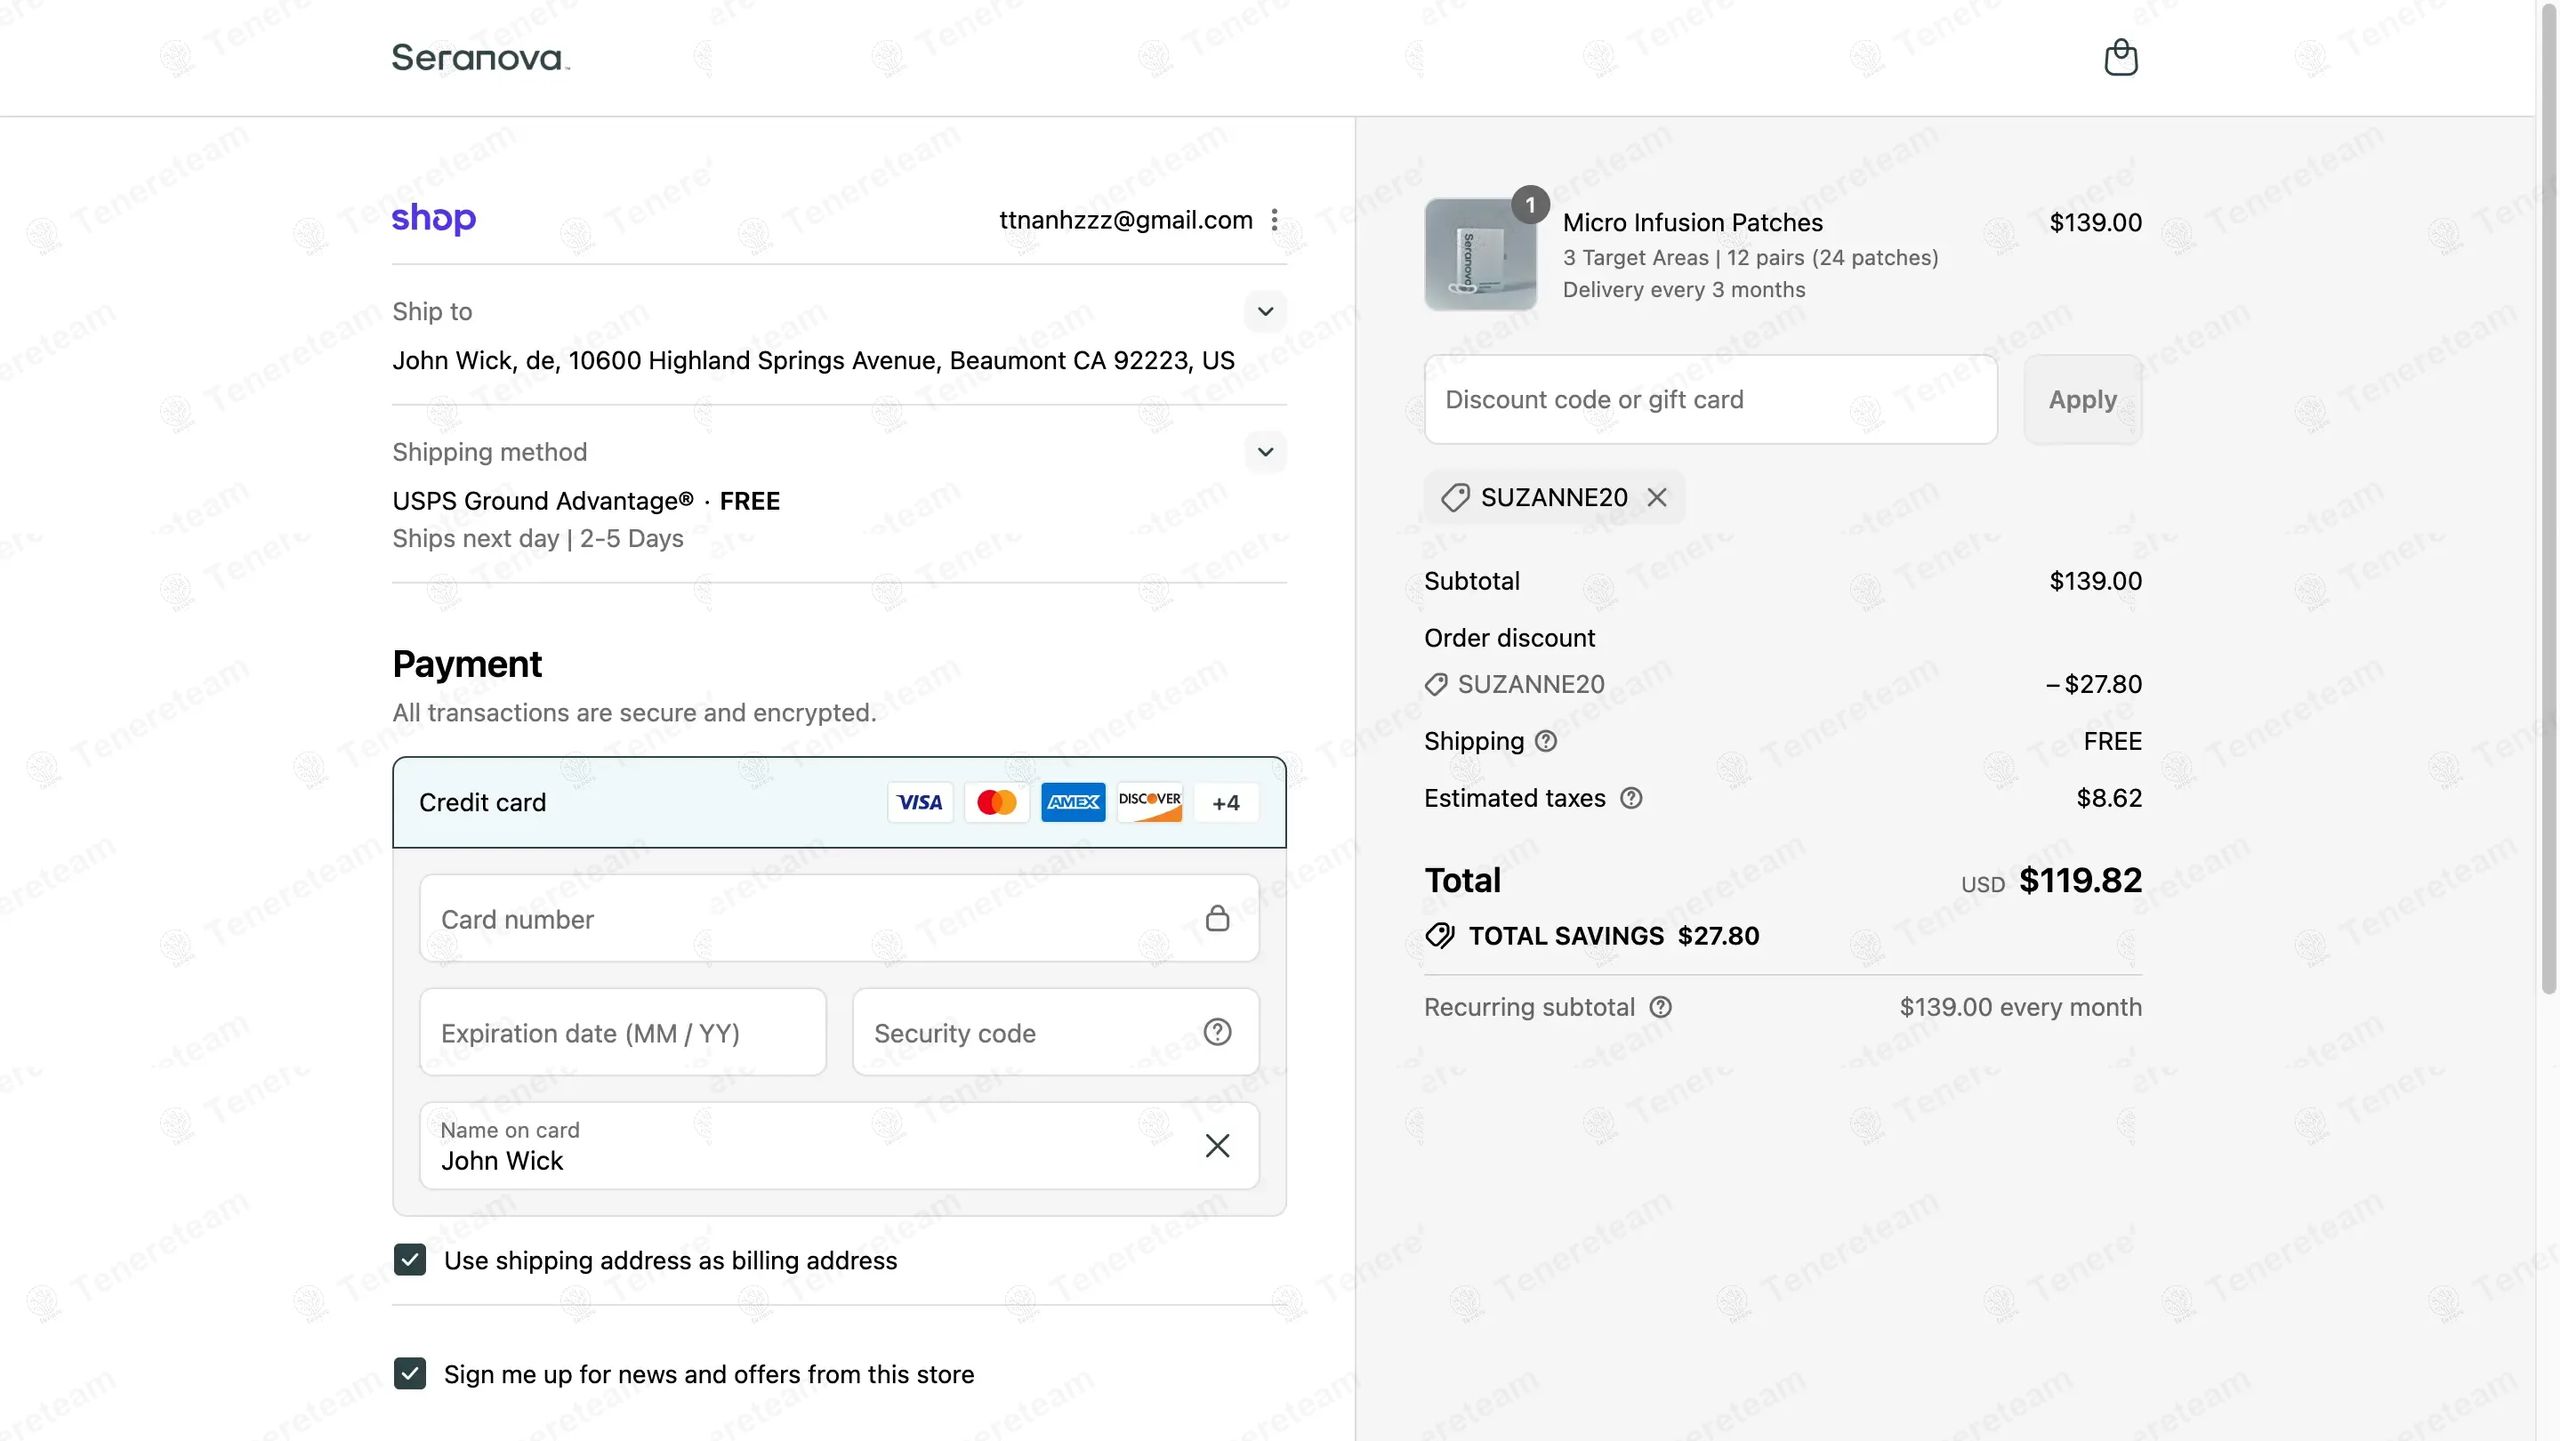Click the Order discount SUZANNE20 tag icon
2560x1441 pixels.
1436,684
